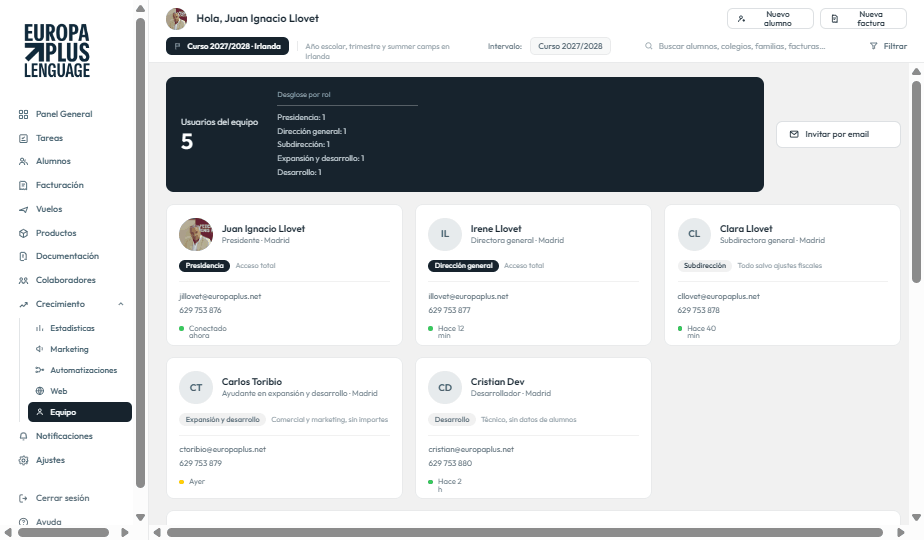Click the Facturación invoice icon
The height and width of the screenshot is (540, 924).
pyautogui.click(x=24, y=185)
